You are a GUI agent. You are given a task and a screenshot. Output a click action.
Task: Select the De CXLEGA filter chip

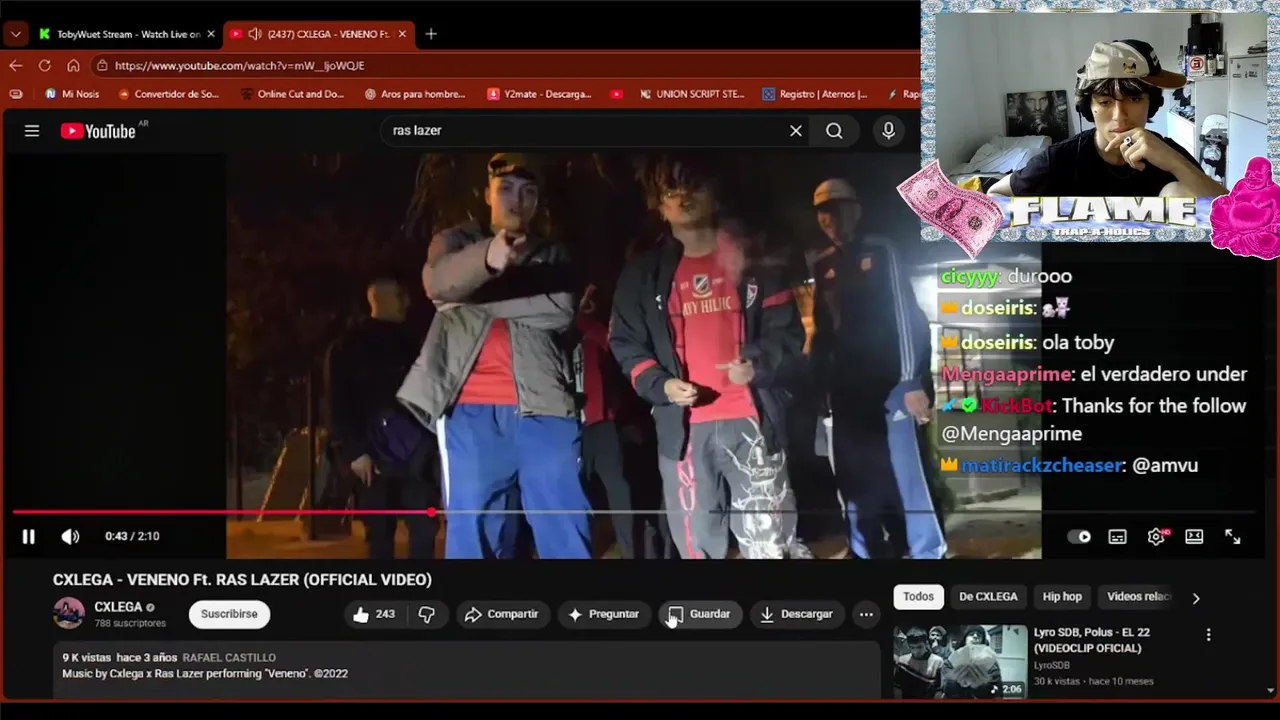(x=988, y=597)
